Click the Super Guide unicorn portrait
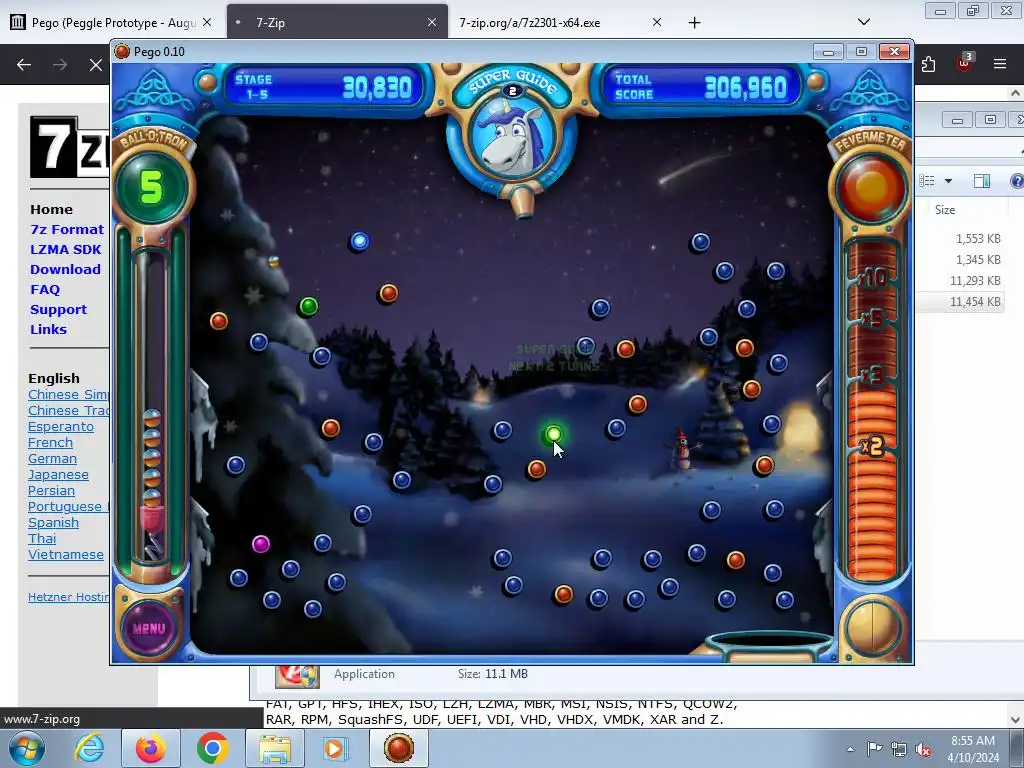This screenshot has width=1024, height=768. [512, 136]
